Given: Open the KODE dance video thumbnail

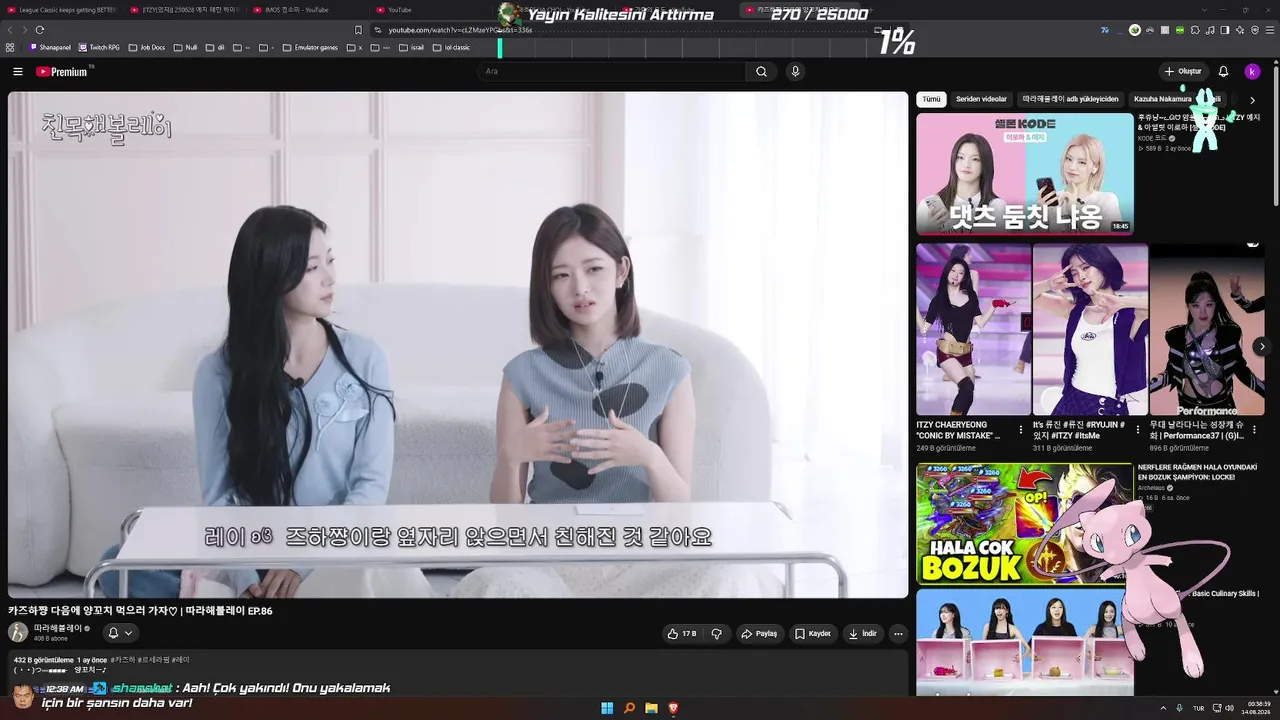Looking at the screenshot, I should tap(1025, 174).
